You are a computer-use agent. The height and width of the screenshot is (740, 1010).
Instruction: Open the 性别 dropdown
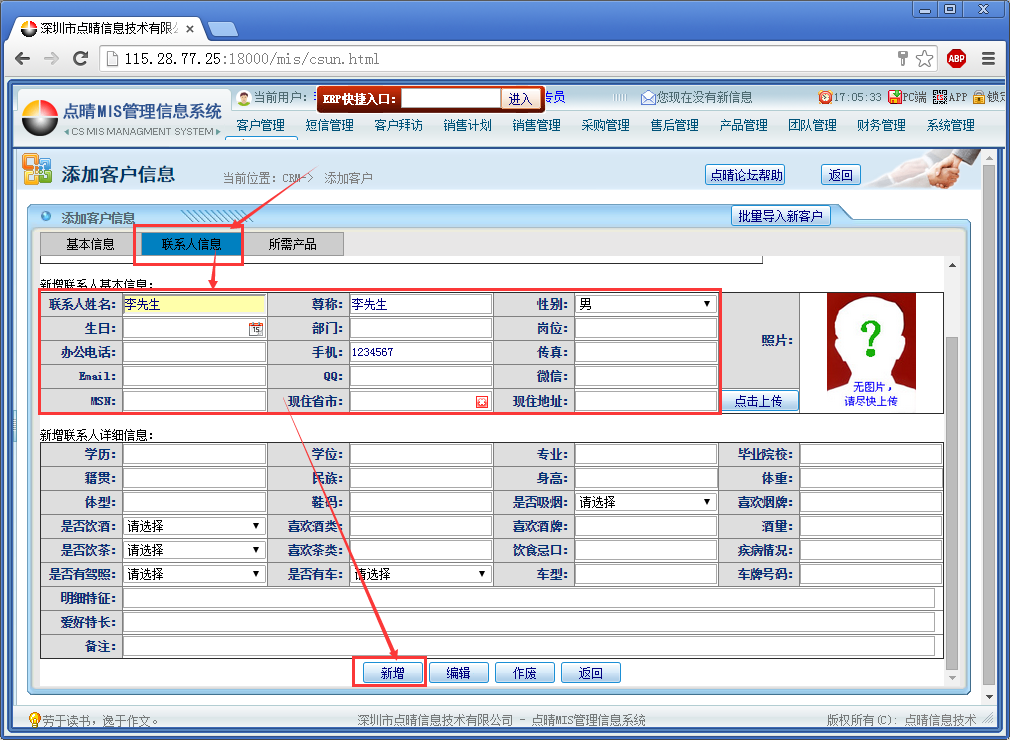pos(645,304)
